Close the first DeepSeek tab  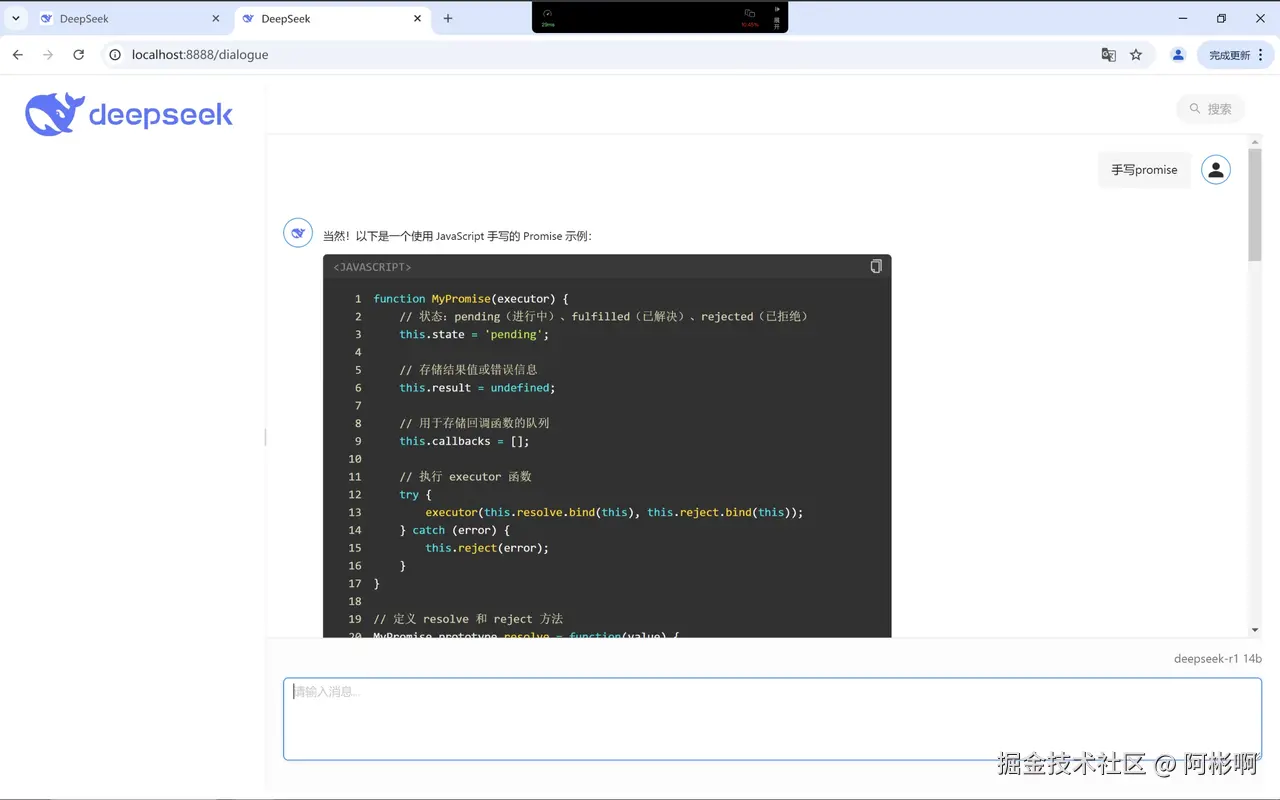coord(217,19)
